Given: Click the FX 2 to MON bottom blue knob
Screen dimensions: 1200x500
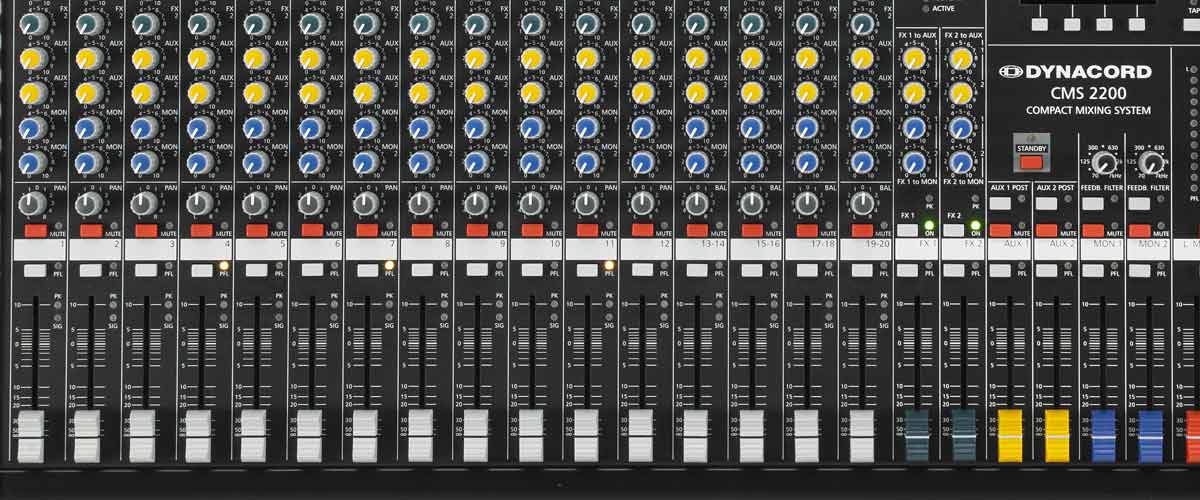Looking at the screenshot, I should click(961, 162).
